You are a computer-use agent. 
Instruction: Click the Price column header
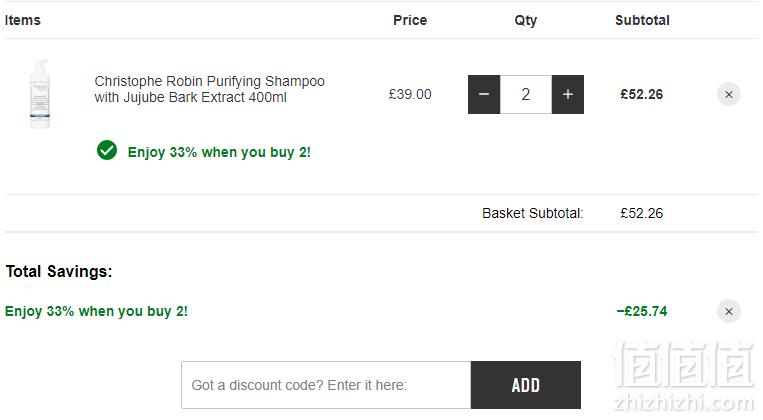pyautogui.click(x=410, y=20)
